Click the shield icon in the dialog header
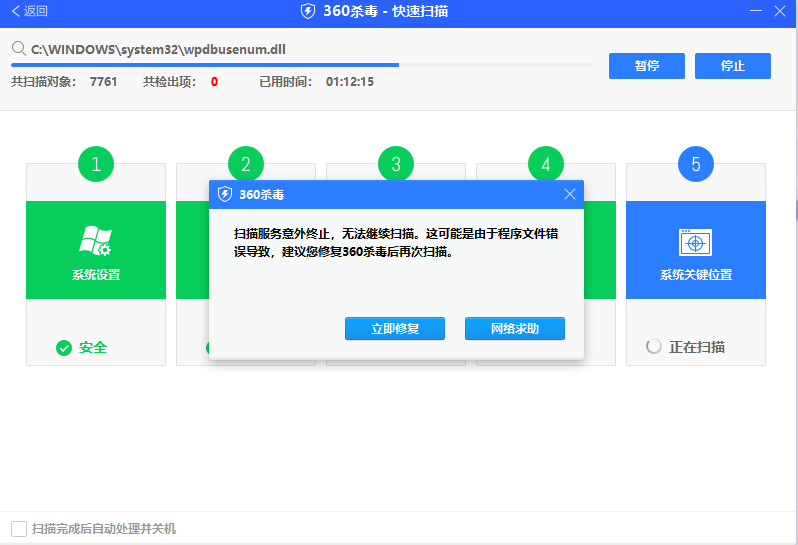The height and width of the screenshot is (545, 798). tap(226, 194)
